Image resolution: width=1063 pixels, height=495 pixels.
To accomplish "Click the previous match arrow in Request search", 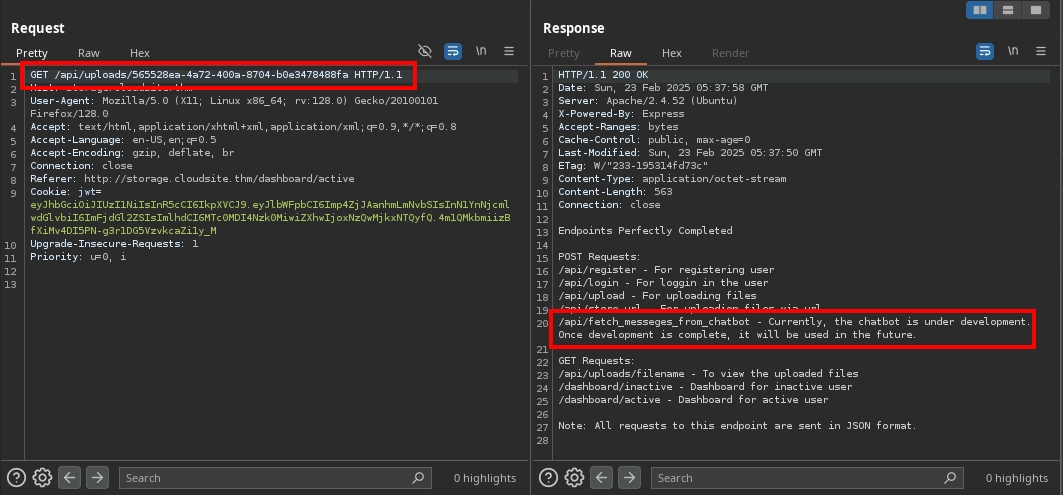I will [x=69, y=478].
